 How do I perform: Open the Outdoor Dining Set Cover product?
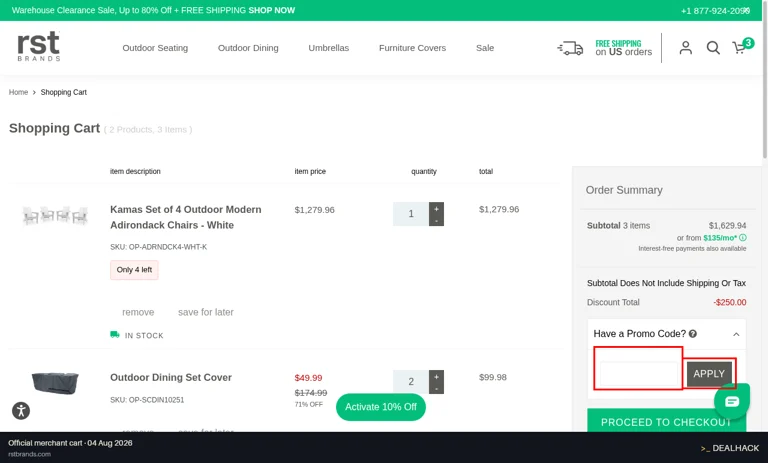(171, 377)
